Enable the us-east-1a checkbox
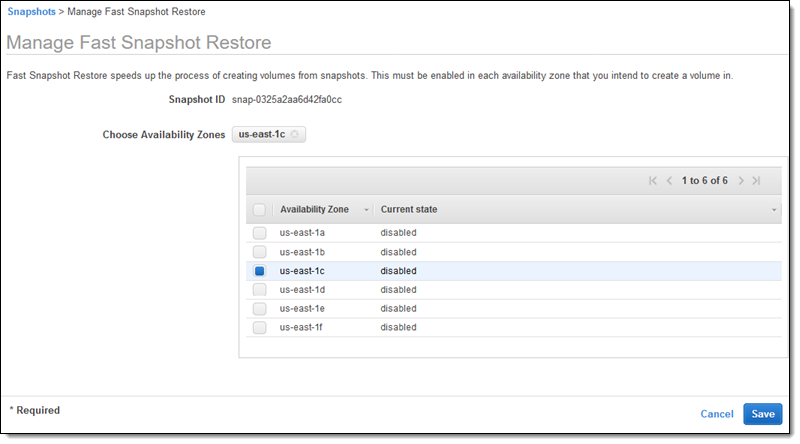 click(x=259, y=233)
